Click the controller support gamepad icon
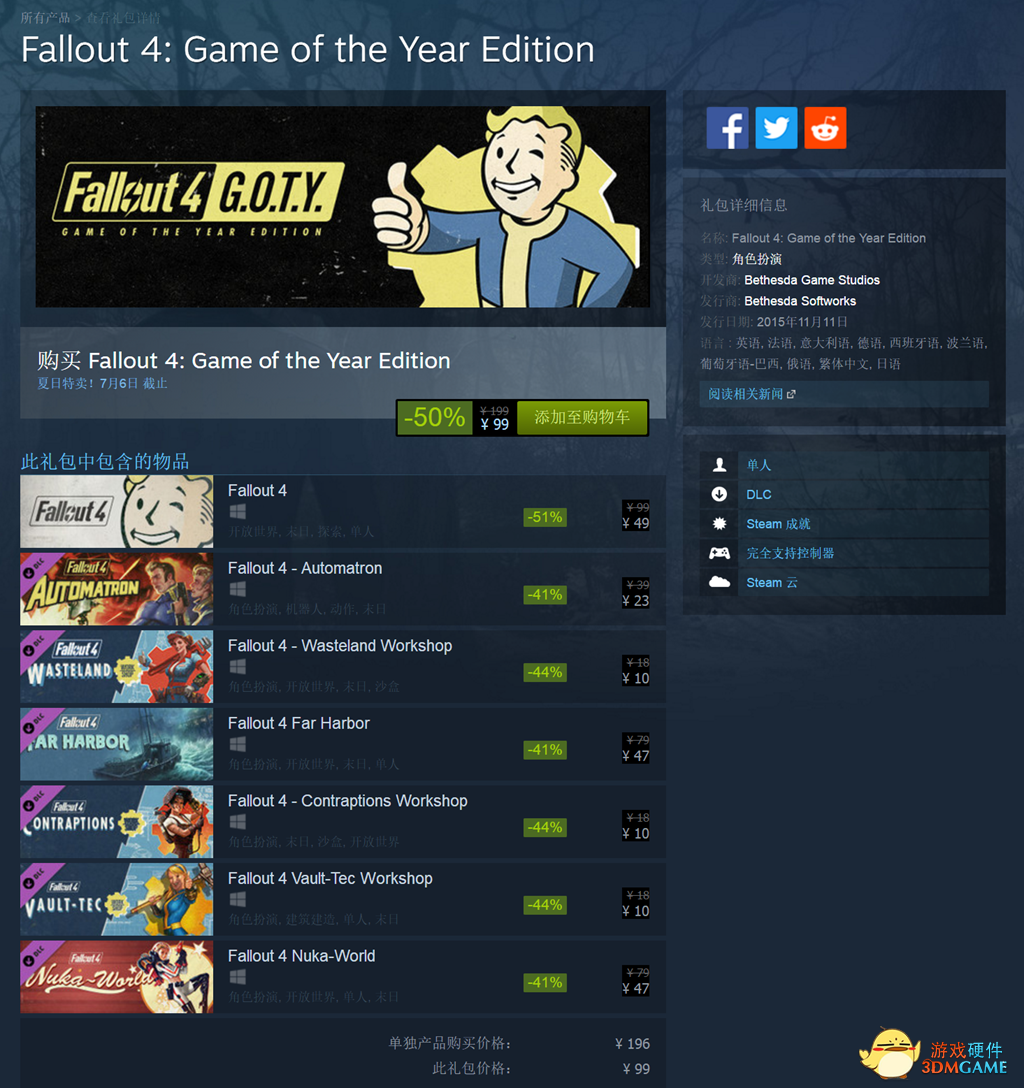1024x1088 pixels. coord(719,553)
